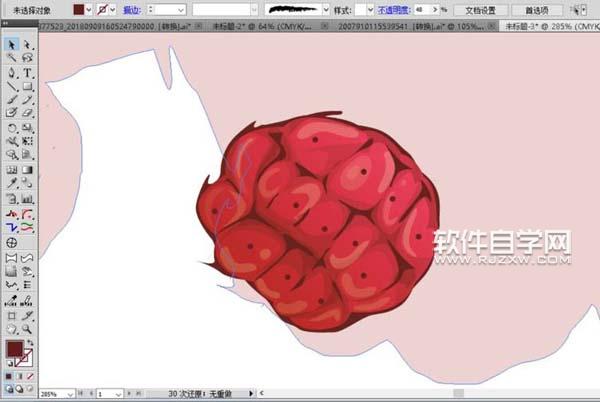Select the Paintbrush tool

(11, 100)
